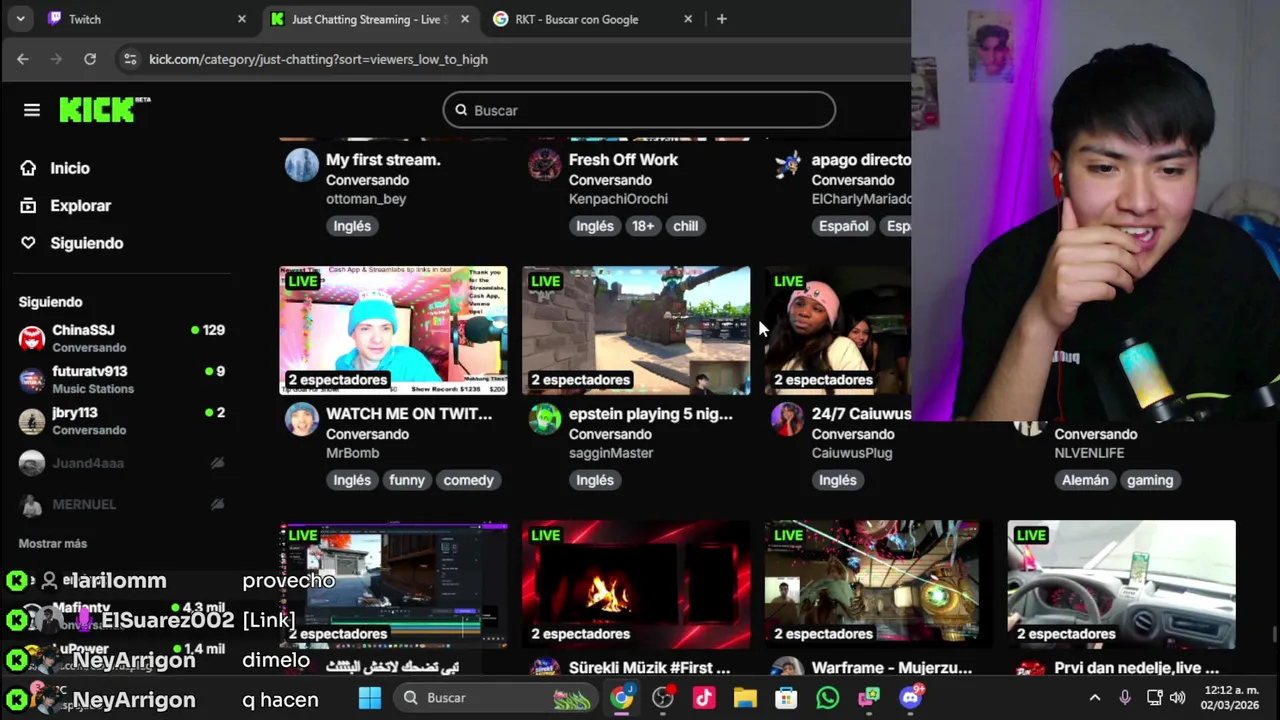The image size is (1280, 720).
Task: Open followed channel futuratv913
Action: pos(122,379)
